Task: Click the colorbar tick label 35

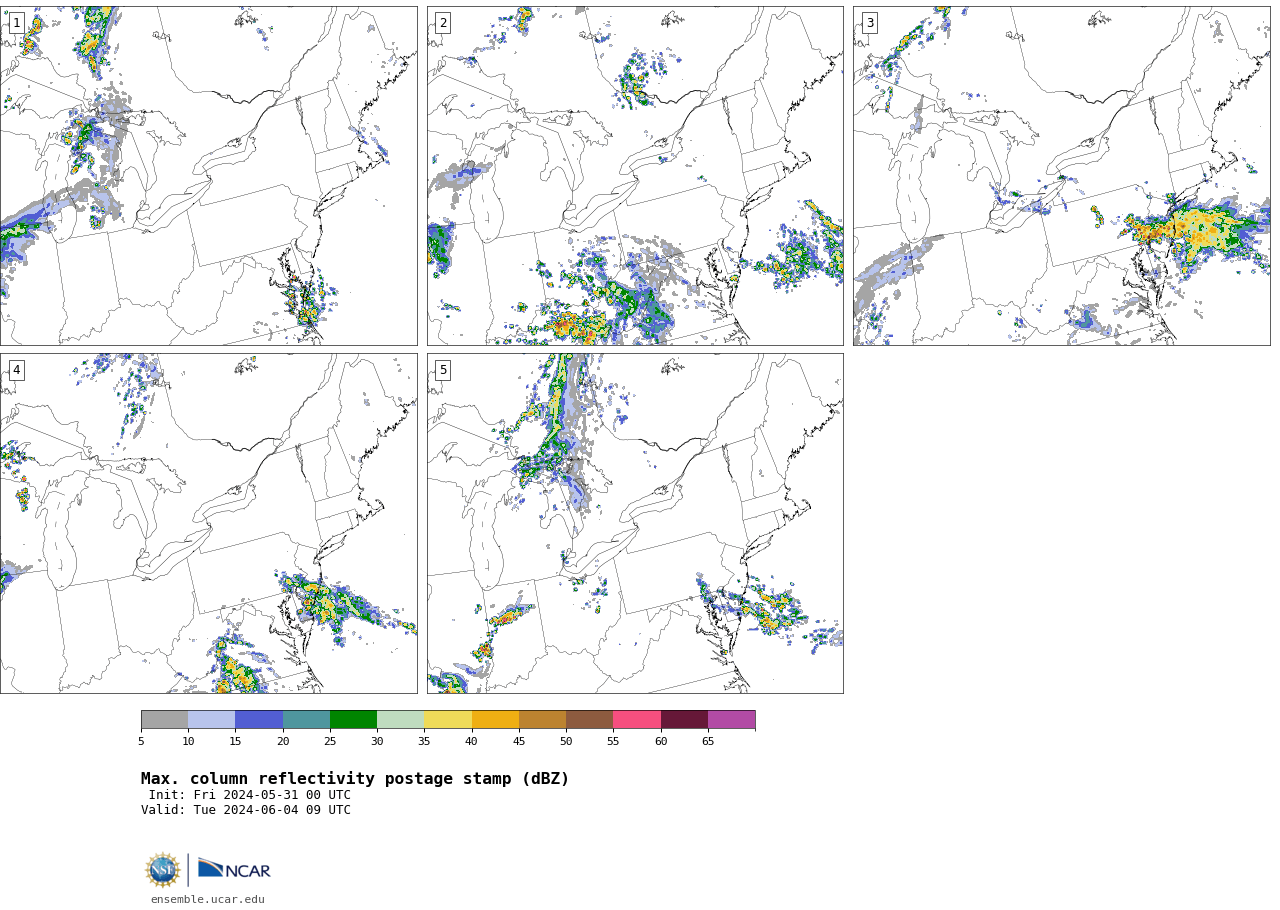Action: point(424,741)
